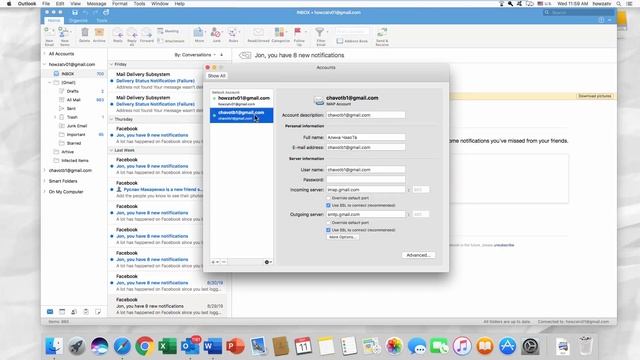Open the add account plus dropdown
Screen dimensions: 640x360
pos(215,262)
